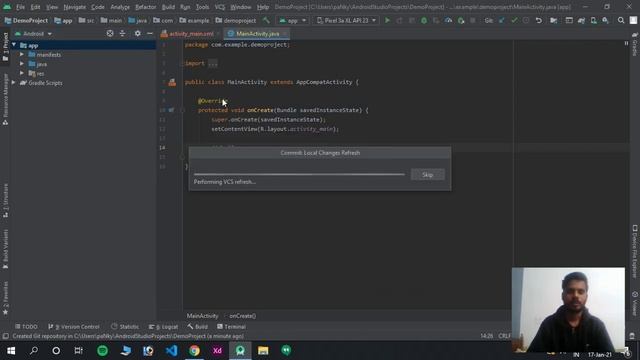Click the onCreate() breadcrumb
Screen dimensions: 640x360
pyautogui.click(x=242, y=316)
